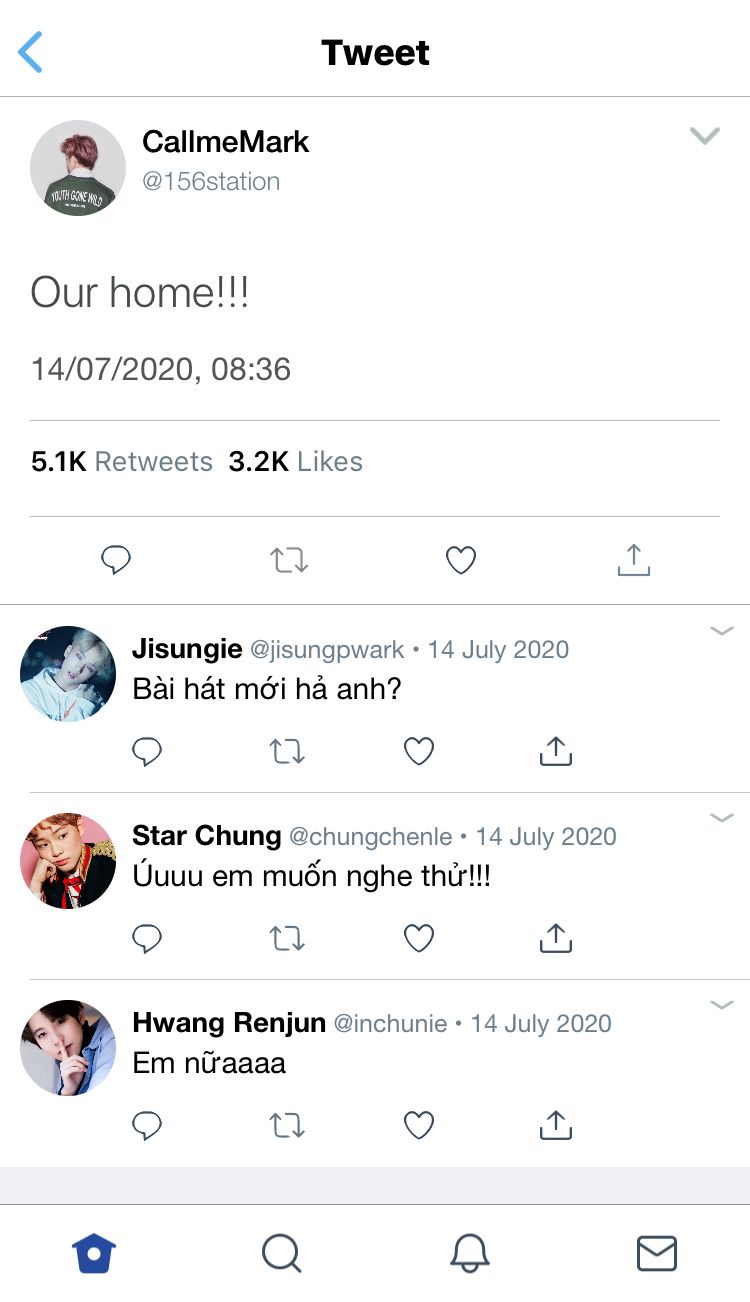Like the "Our home!!!" tweet
The width and height of the screenshot is (750, 1302).
point(460,560)
